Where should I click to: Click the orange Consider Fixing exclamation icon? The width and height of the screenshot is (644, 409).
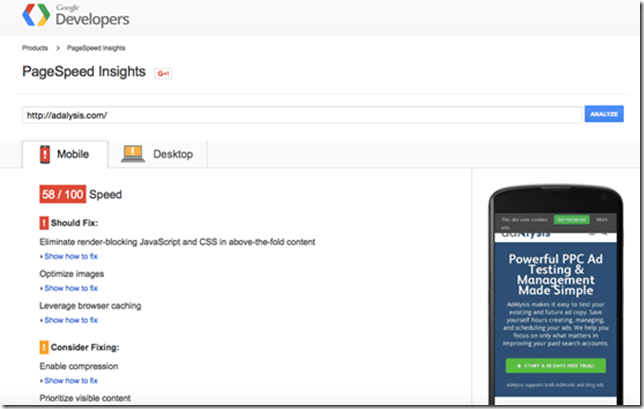44,347
